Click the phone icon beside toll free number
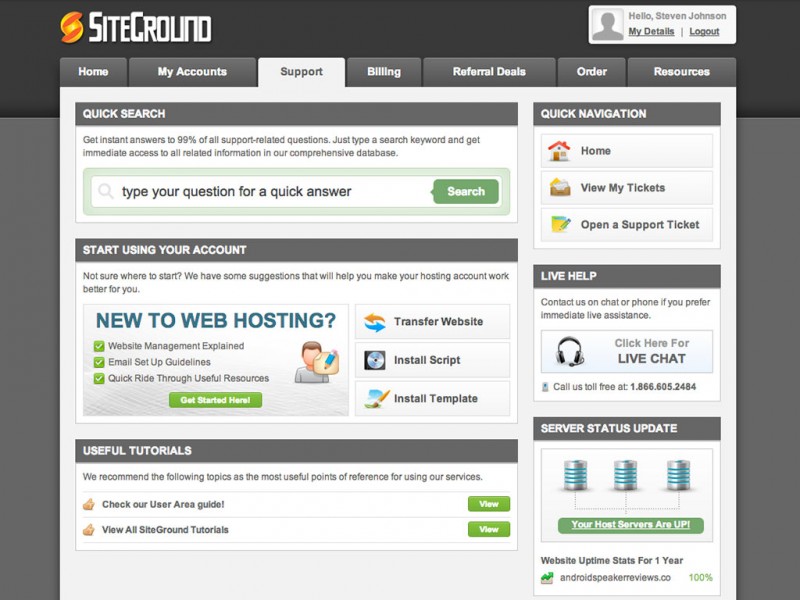Screen dimensions: 800x600 coord(545,387)
